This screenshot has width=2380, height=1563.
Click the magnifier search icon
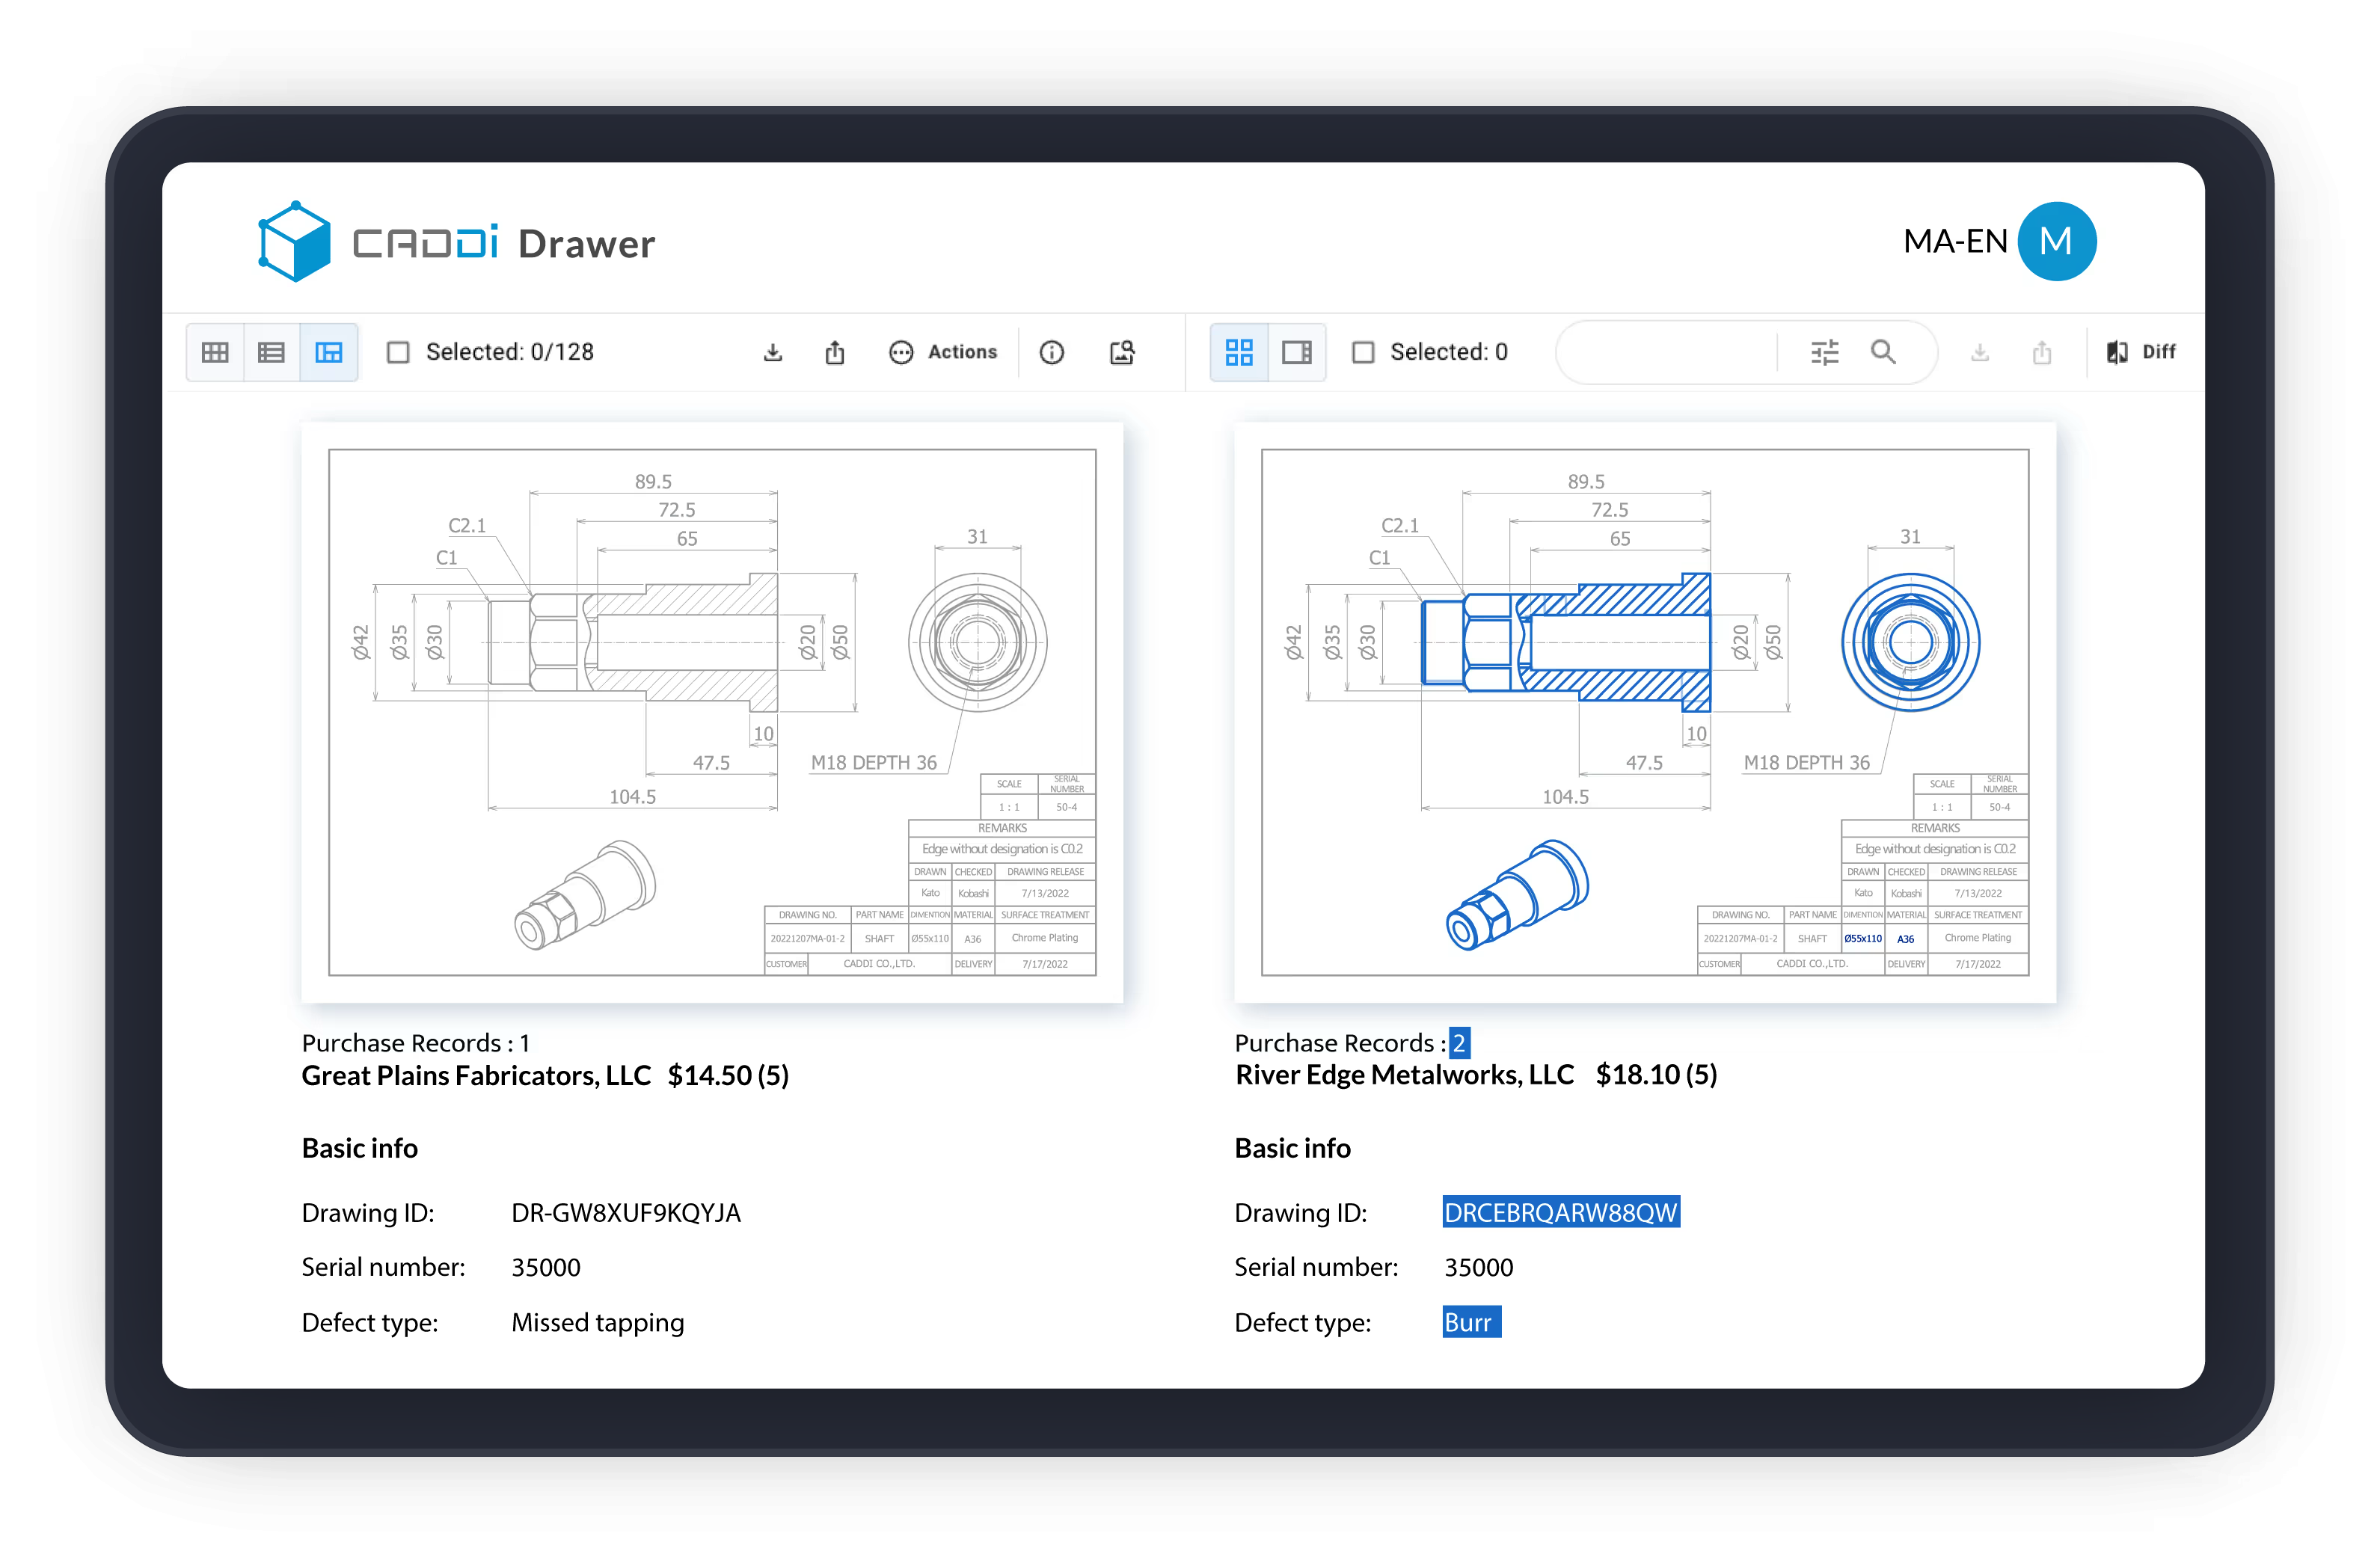1883,352
